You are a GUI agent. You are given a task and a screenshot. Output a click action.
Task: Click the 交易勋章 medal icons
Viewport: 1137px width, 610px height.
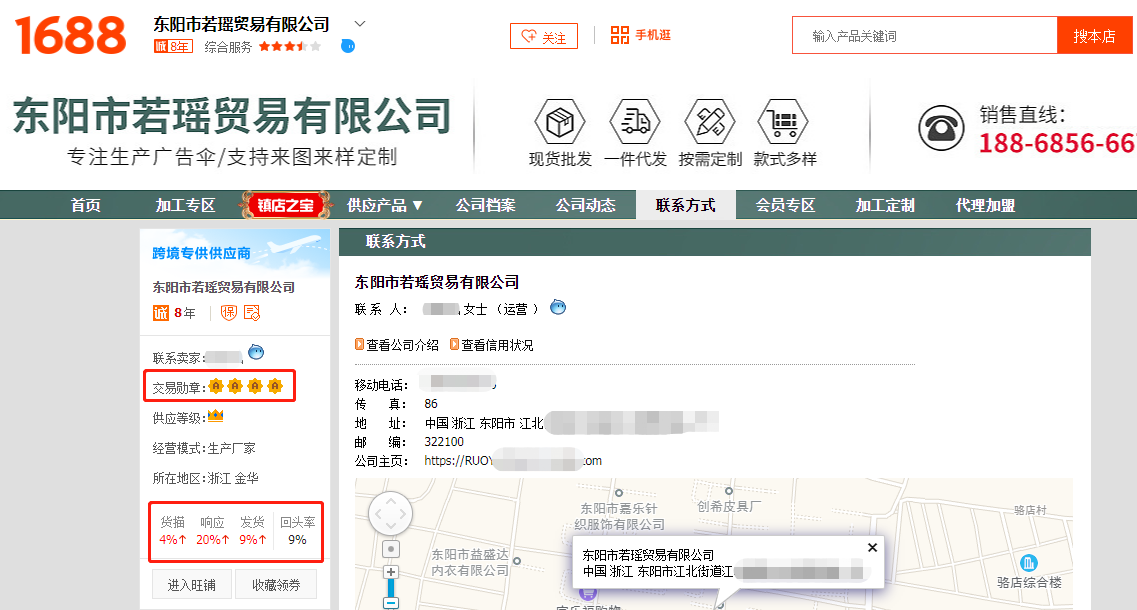[x=245, y=386]
